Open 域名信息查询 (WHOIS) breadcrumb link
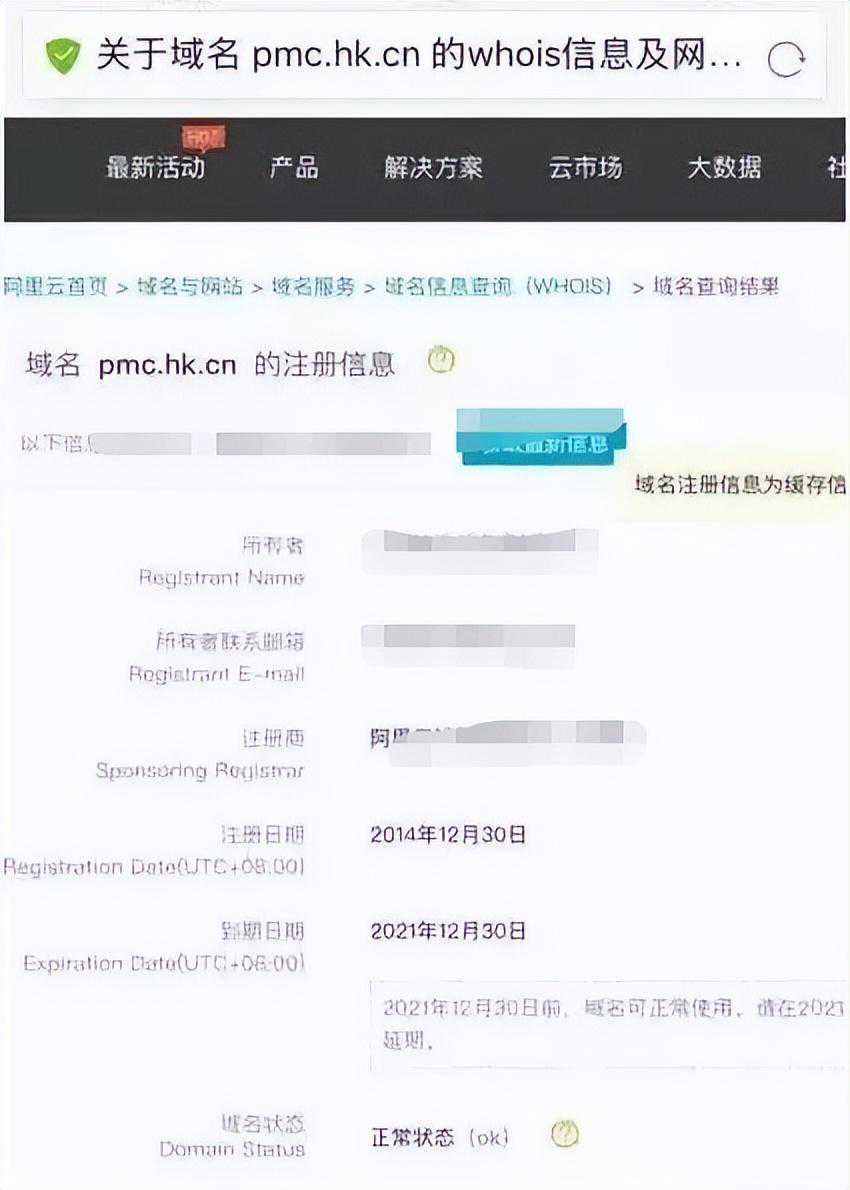850x1190 pixels. coord(498,287)
